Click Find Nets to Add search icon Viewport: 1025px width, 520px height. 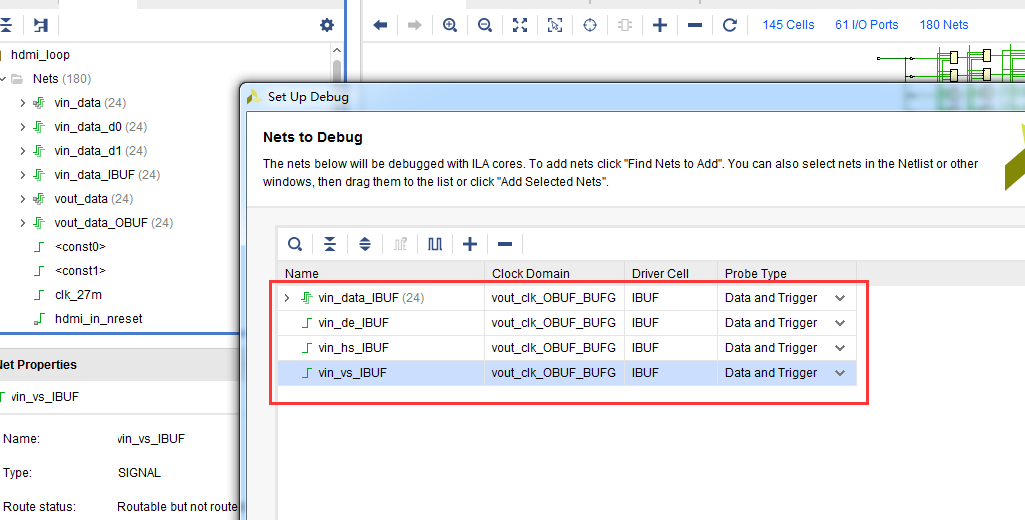295,244
